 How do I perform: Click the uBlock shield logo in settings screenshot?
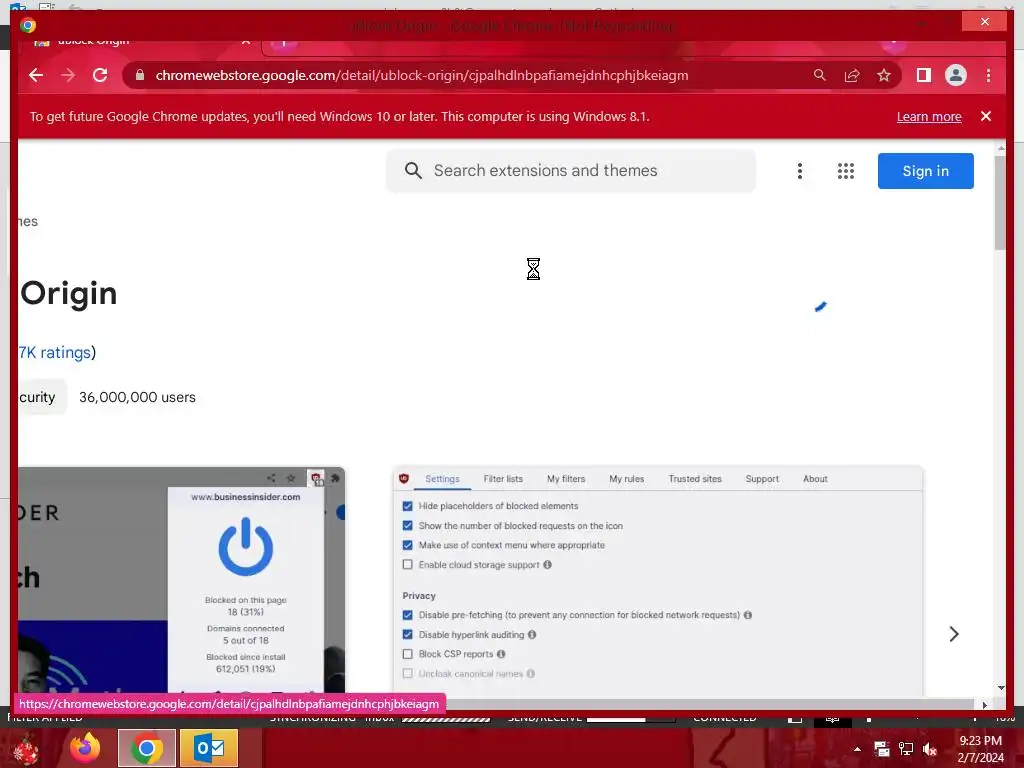[404, 479]
